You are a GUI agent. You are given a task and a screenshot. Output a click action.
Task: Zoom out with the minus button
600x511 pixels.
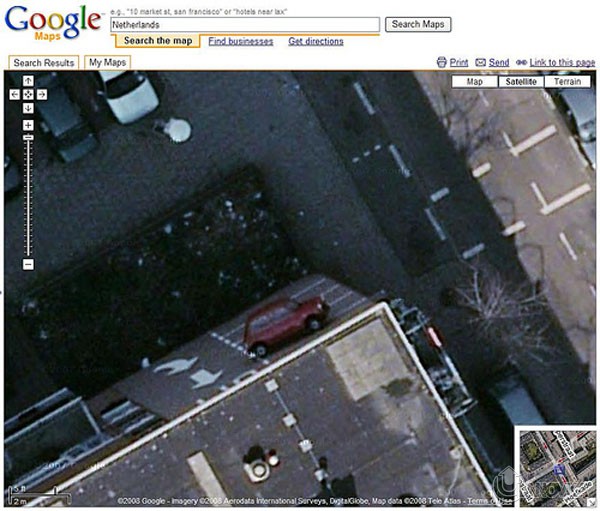[28, 264]
